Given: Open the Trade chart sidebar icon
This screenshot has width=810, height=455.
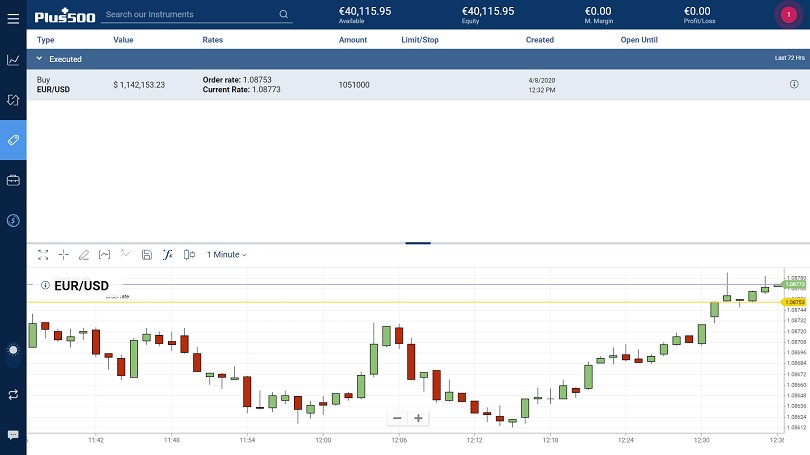Looking at the screenshot, I should tap(13, 60).
